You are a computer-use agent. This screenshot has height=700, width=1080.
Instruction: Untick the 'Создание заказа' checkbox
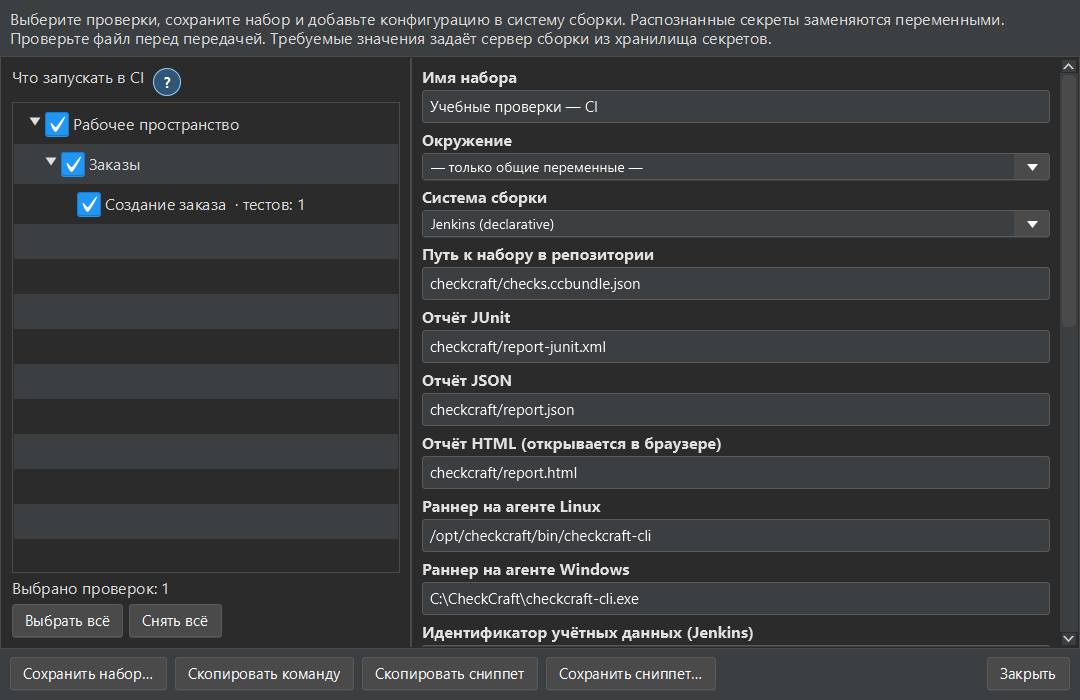(x=88, y=205)
